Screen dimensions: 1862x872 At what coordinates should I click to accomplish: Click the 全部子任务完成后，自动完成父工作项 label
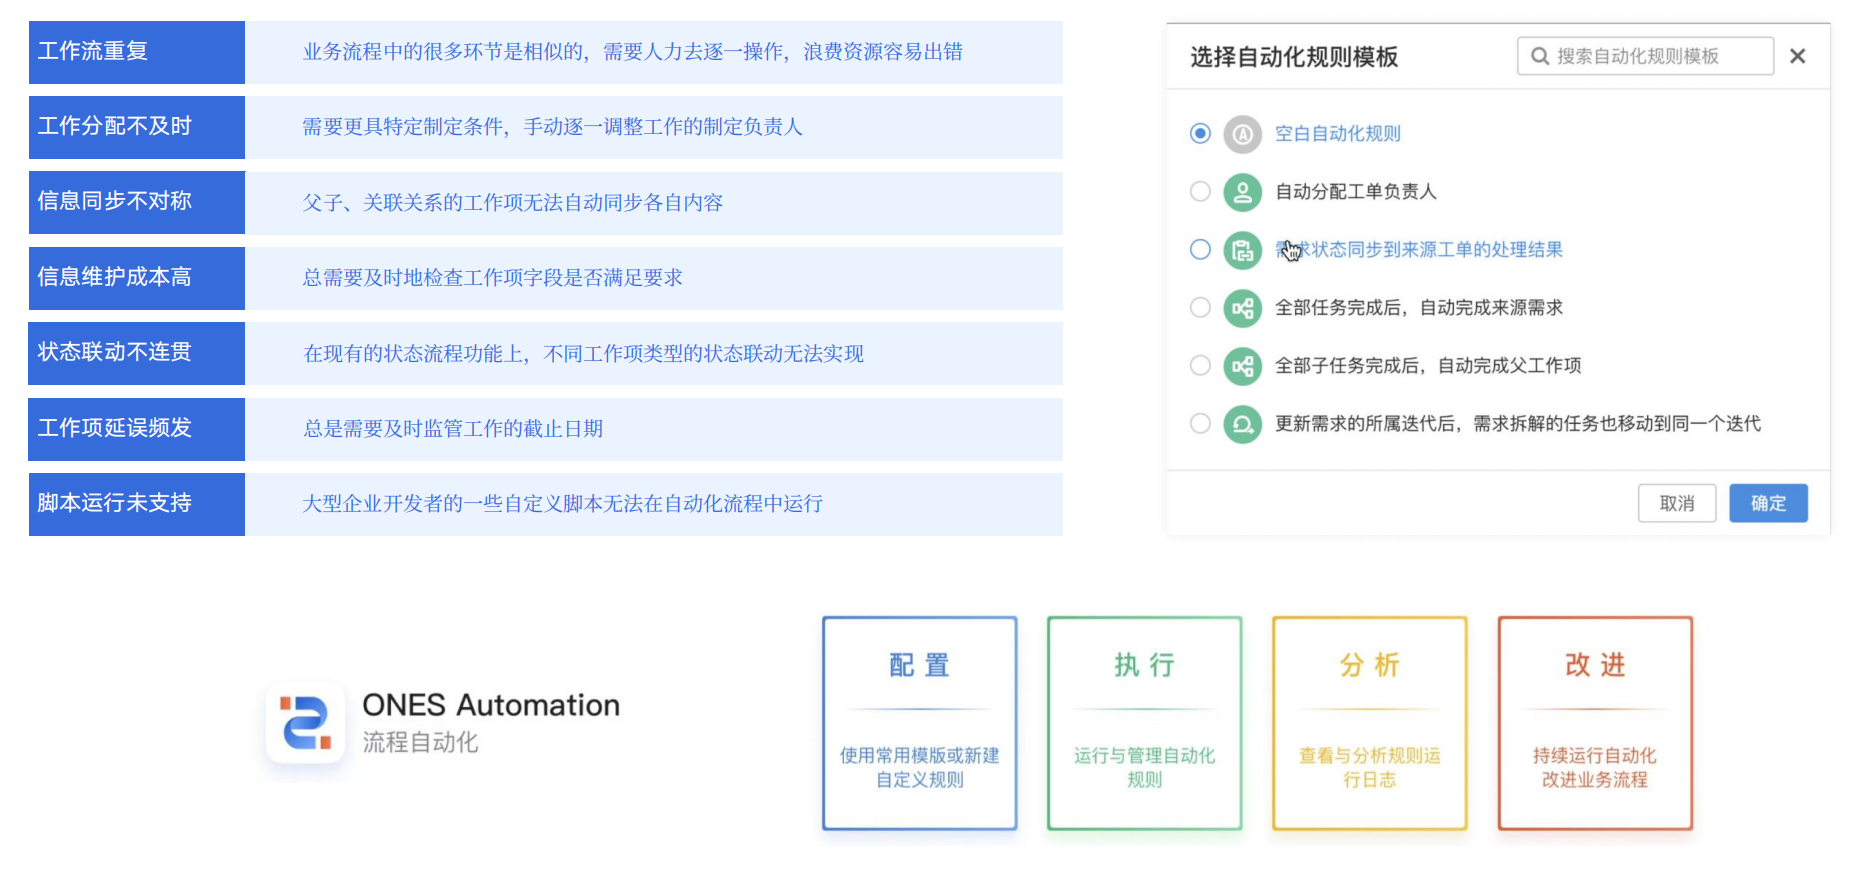1428,365
